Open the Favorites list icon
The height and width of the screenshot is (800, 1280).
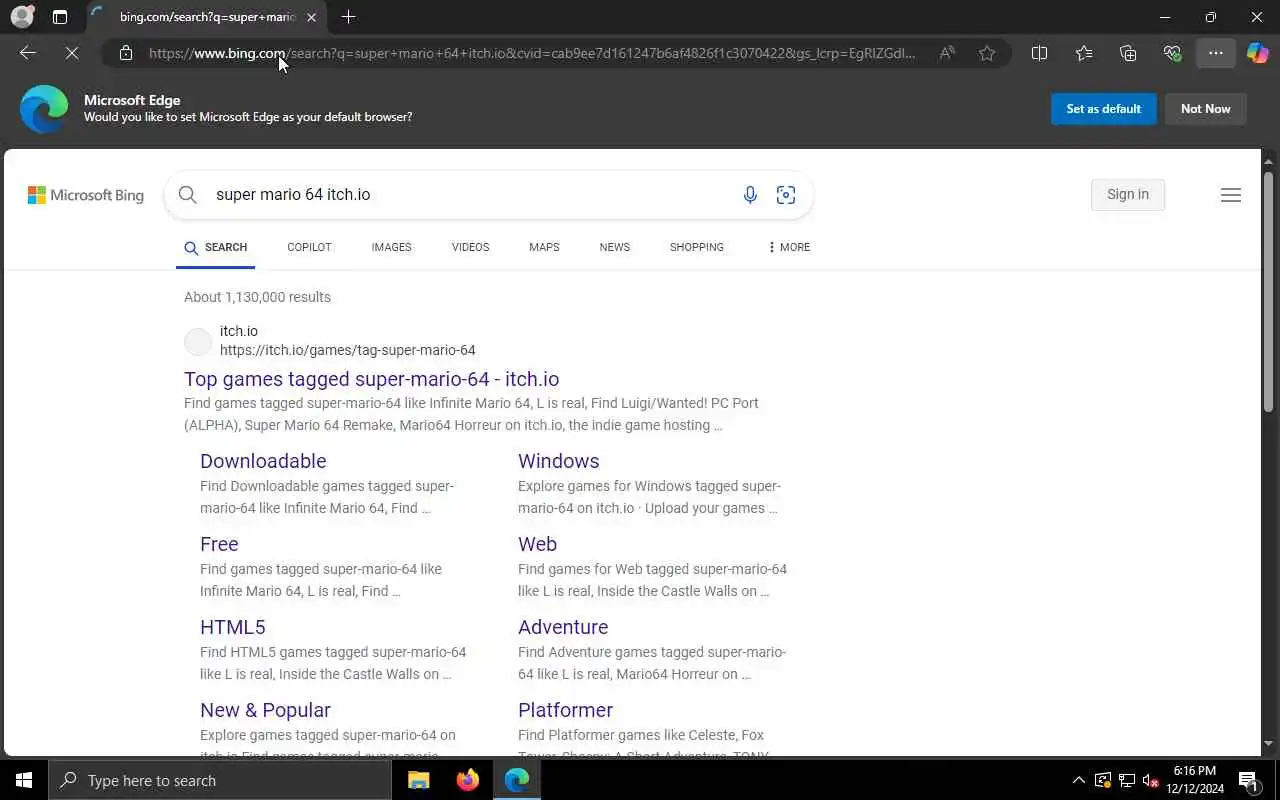[1084, 53]
